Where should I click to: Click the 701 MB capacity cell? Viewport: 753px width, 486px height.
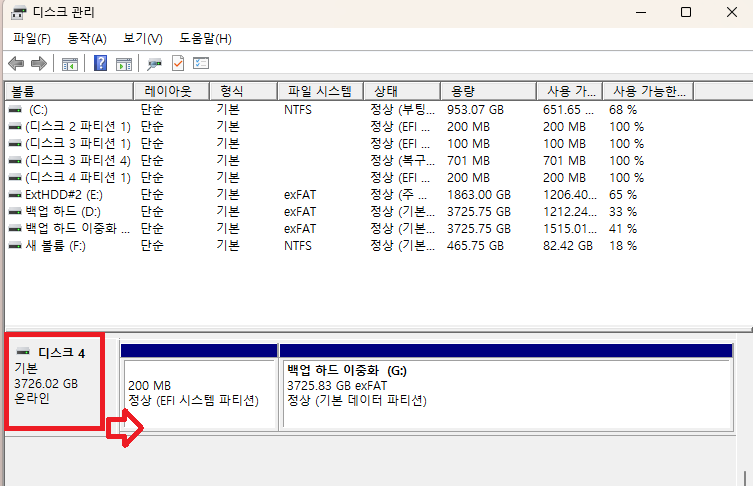469,160
